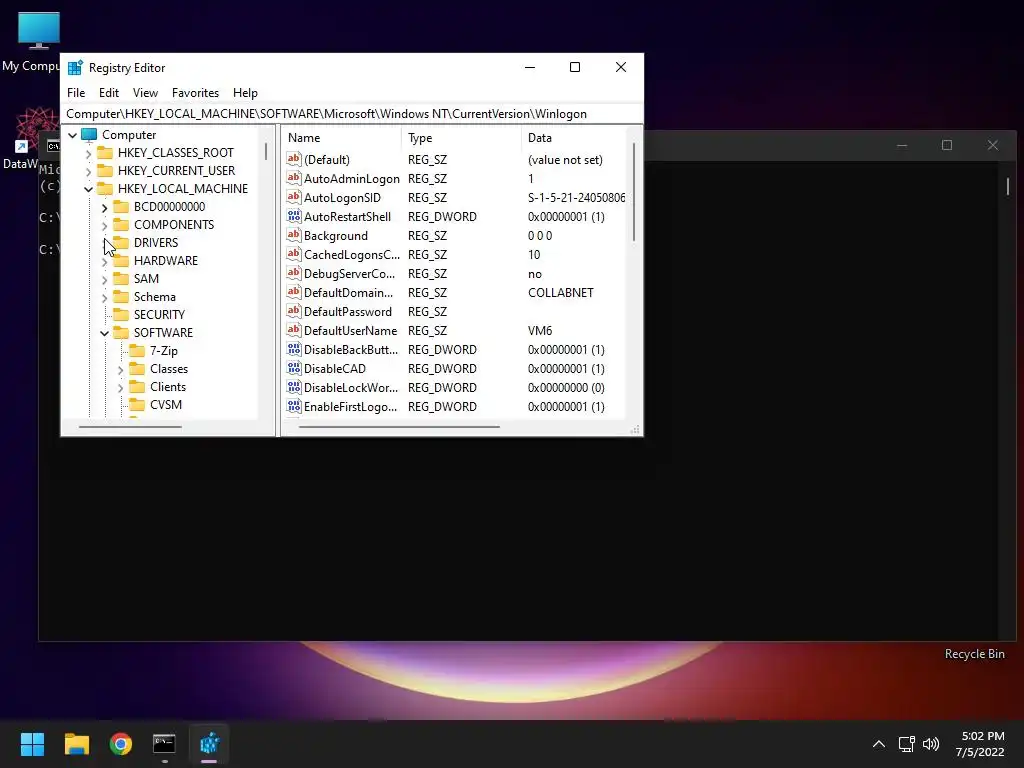Open Google Chrome from taskbar

click(x=121, y=744)
